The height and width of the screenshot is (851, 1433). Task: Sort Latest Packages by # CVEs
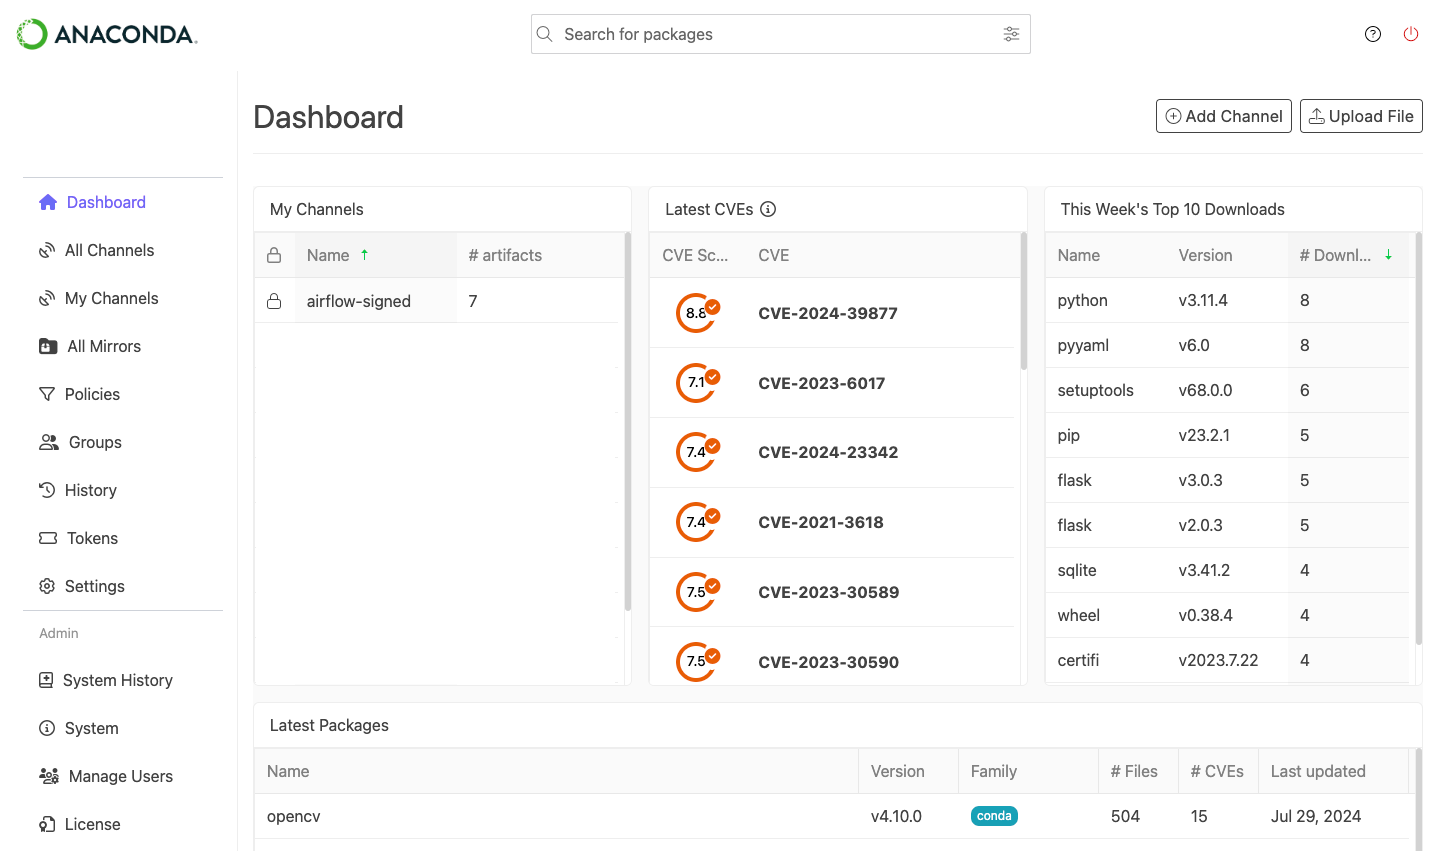click(x=1217, y=771)
